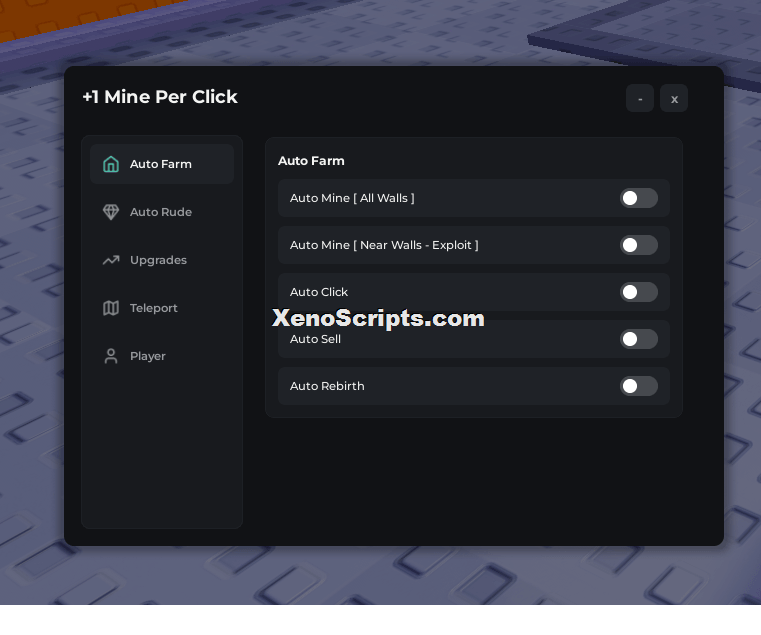Go to the Upgrades tab label
This screenshot has width=761, height=635.
[158, 260]
